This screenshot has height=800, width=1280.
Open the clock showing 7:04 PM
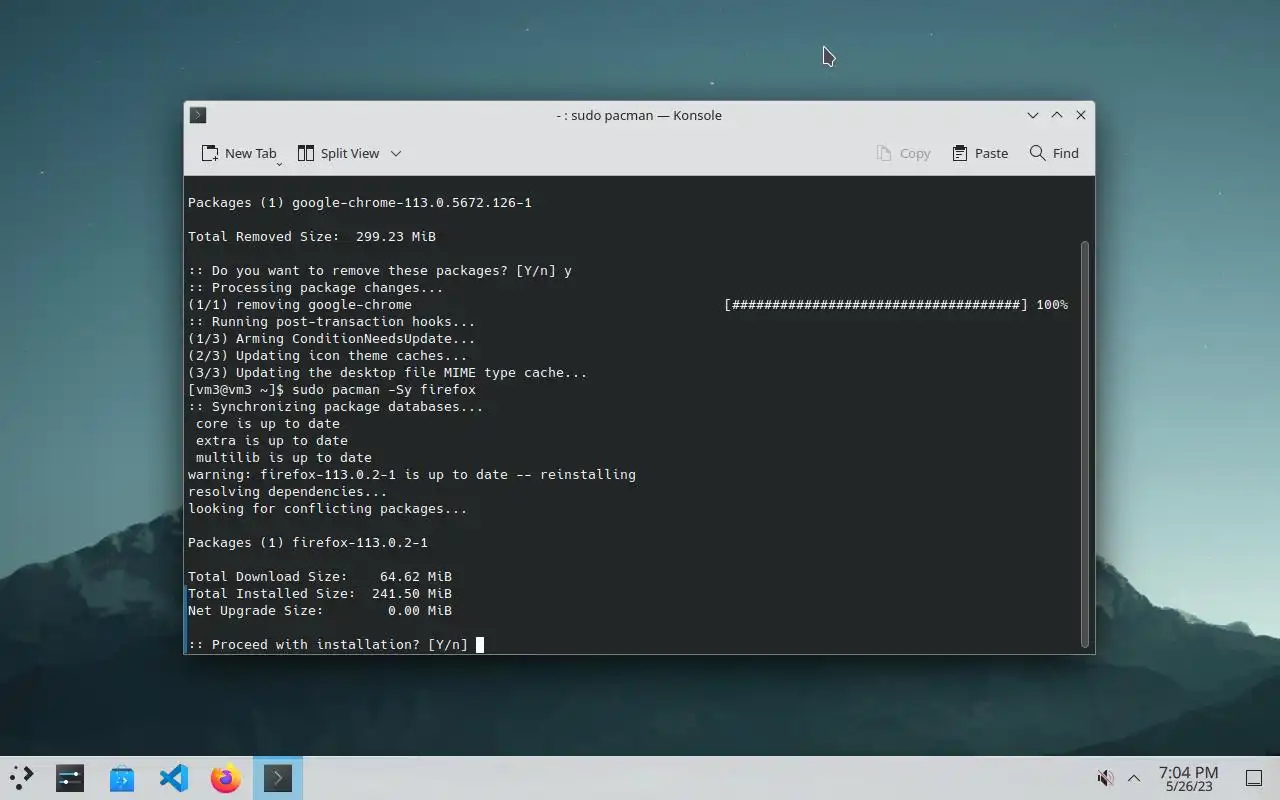[x=1188, y=778]
